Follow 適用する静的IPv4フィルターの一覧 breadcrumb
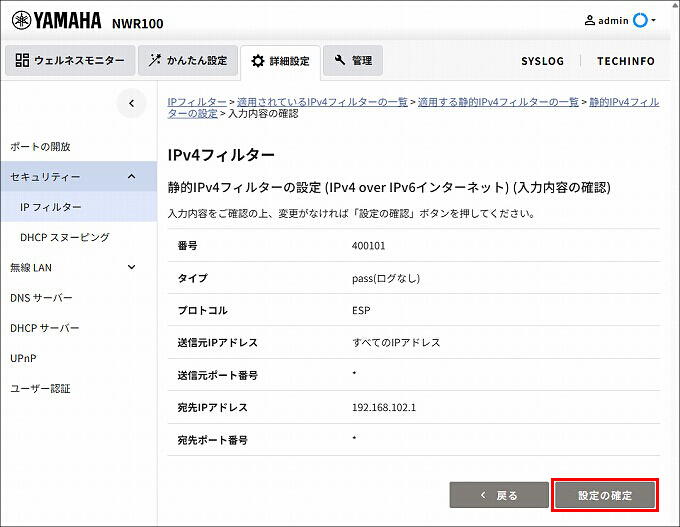Image resolution: width=680 pixels, height=527 pixels. [x=498, y=102]
